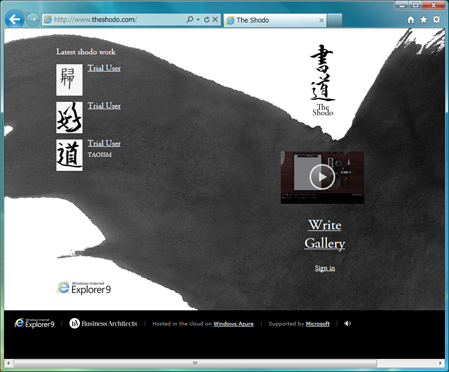Open the second calligraphy thumbnail
Screen dimensions: 449x372
click(x=69, y=117)
